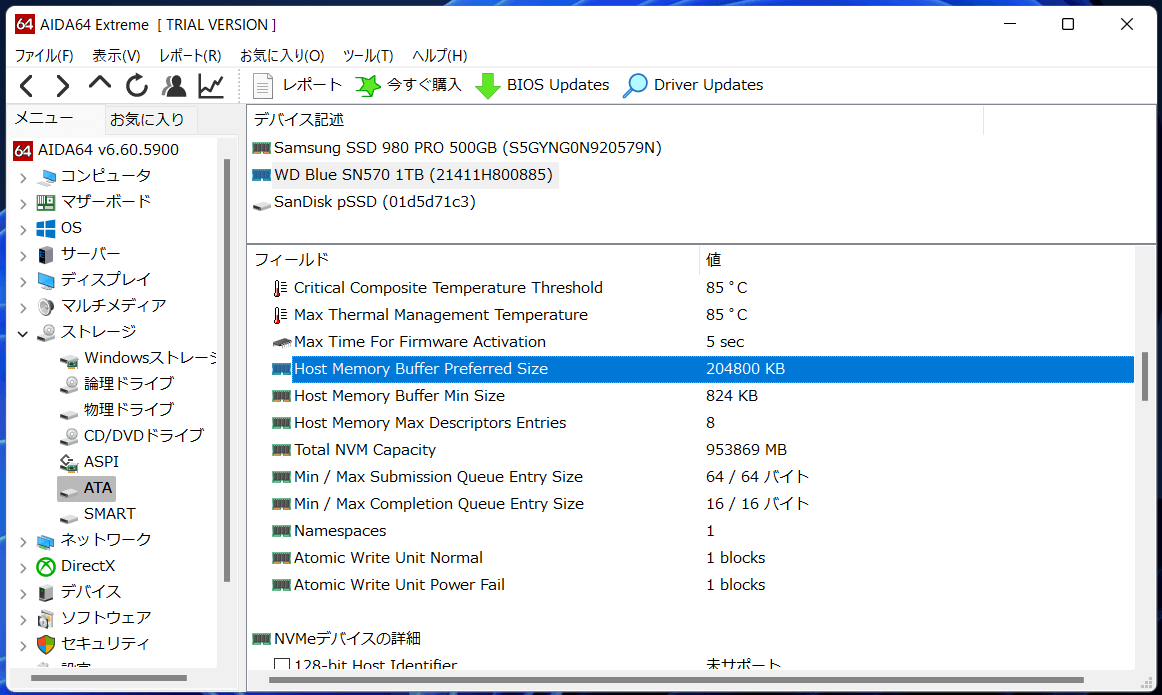1162x695 pixels.
Task: Select the ネットワーク icon in tree
Action: (x=46, y=541)
